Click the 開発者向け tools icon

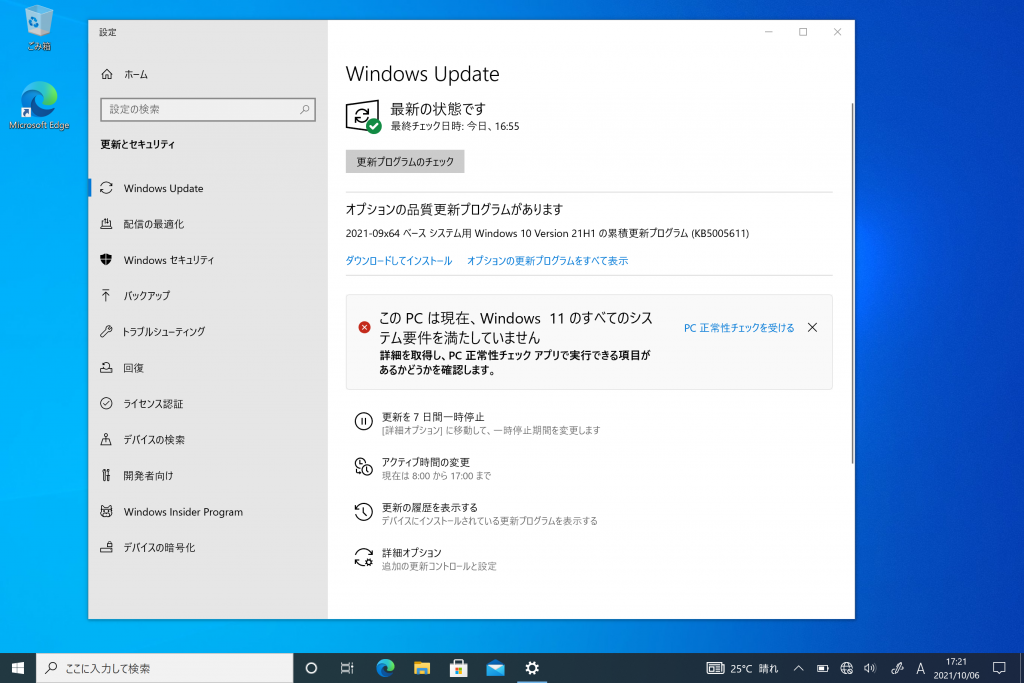click(x=106, y=475)
